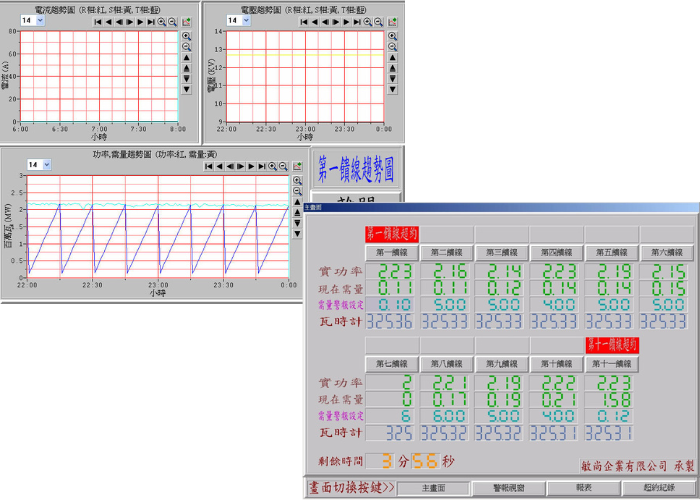This screenshot has width=700, height=500.
Task: Zoom out the vertical axis of the power/demand chart
Action: pyautogui.click(x=297, y=192)
